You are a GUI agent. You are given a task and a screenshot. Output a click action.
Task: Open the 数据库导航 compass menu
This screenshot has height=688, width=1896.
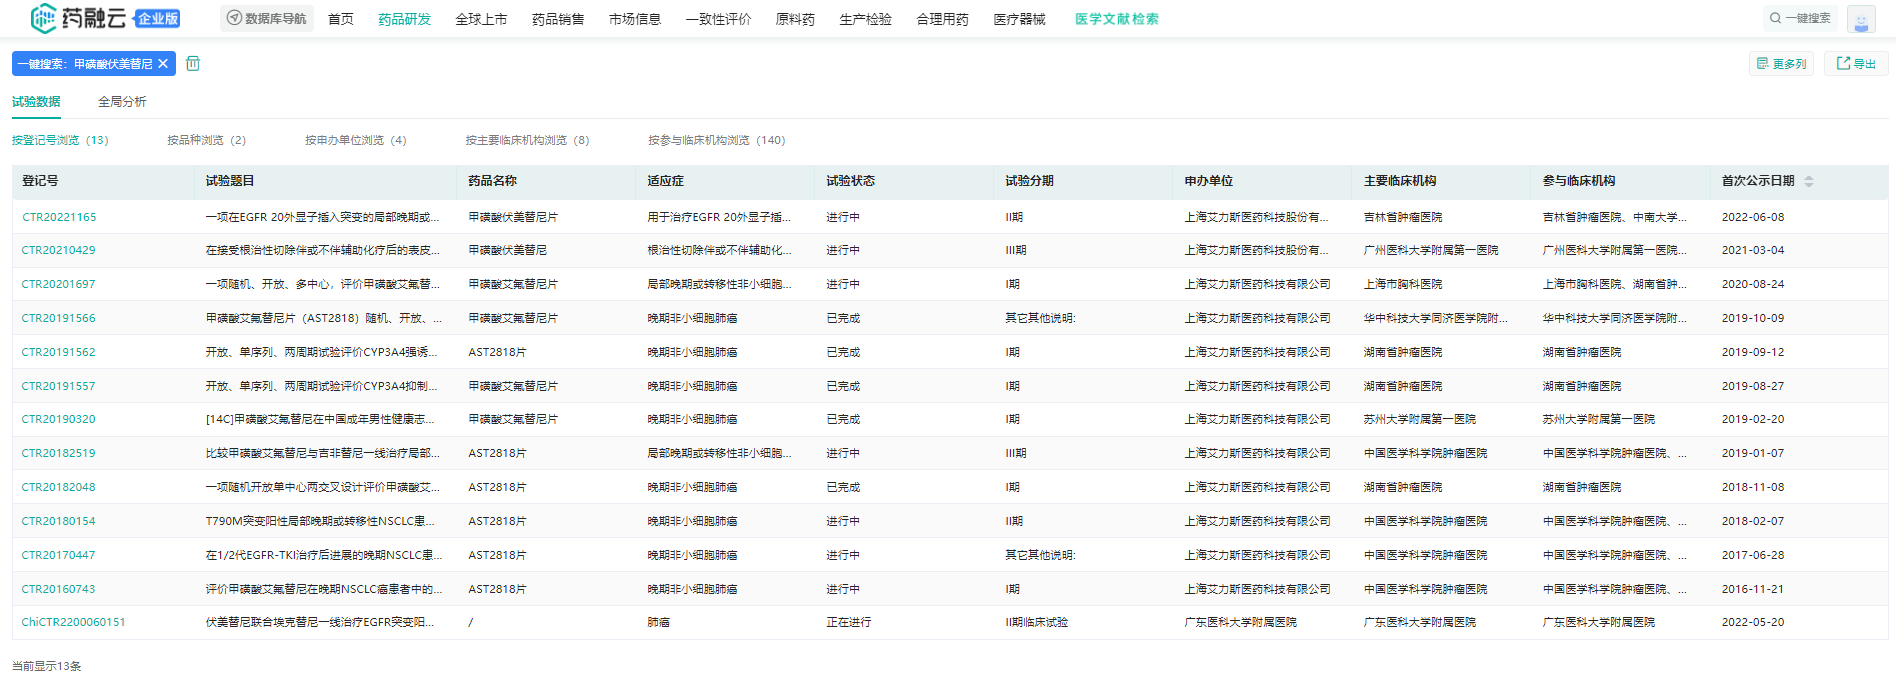266,18
